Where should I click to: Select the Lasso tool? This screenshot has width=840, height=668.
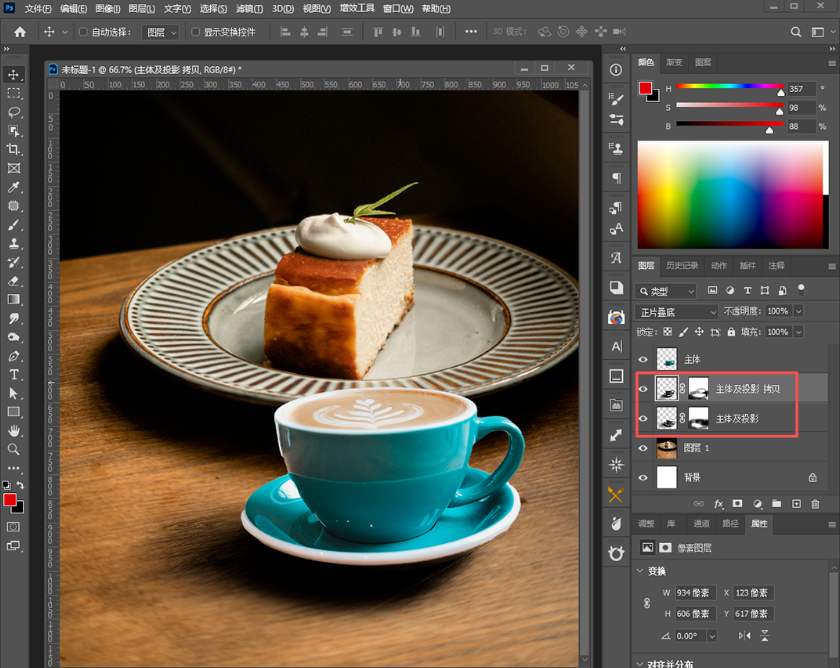(x=14, y=112)
